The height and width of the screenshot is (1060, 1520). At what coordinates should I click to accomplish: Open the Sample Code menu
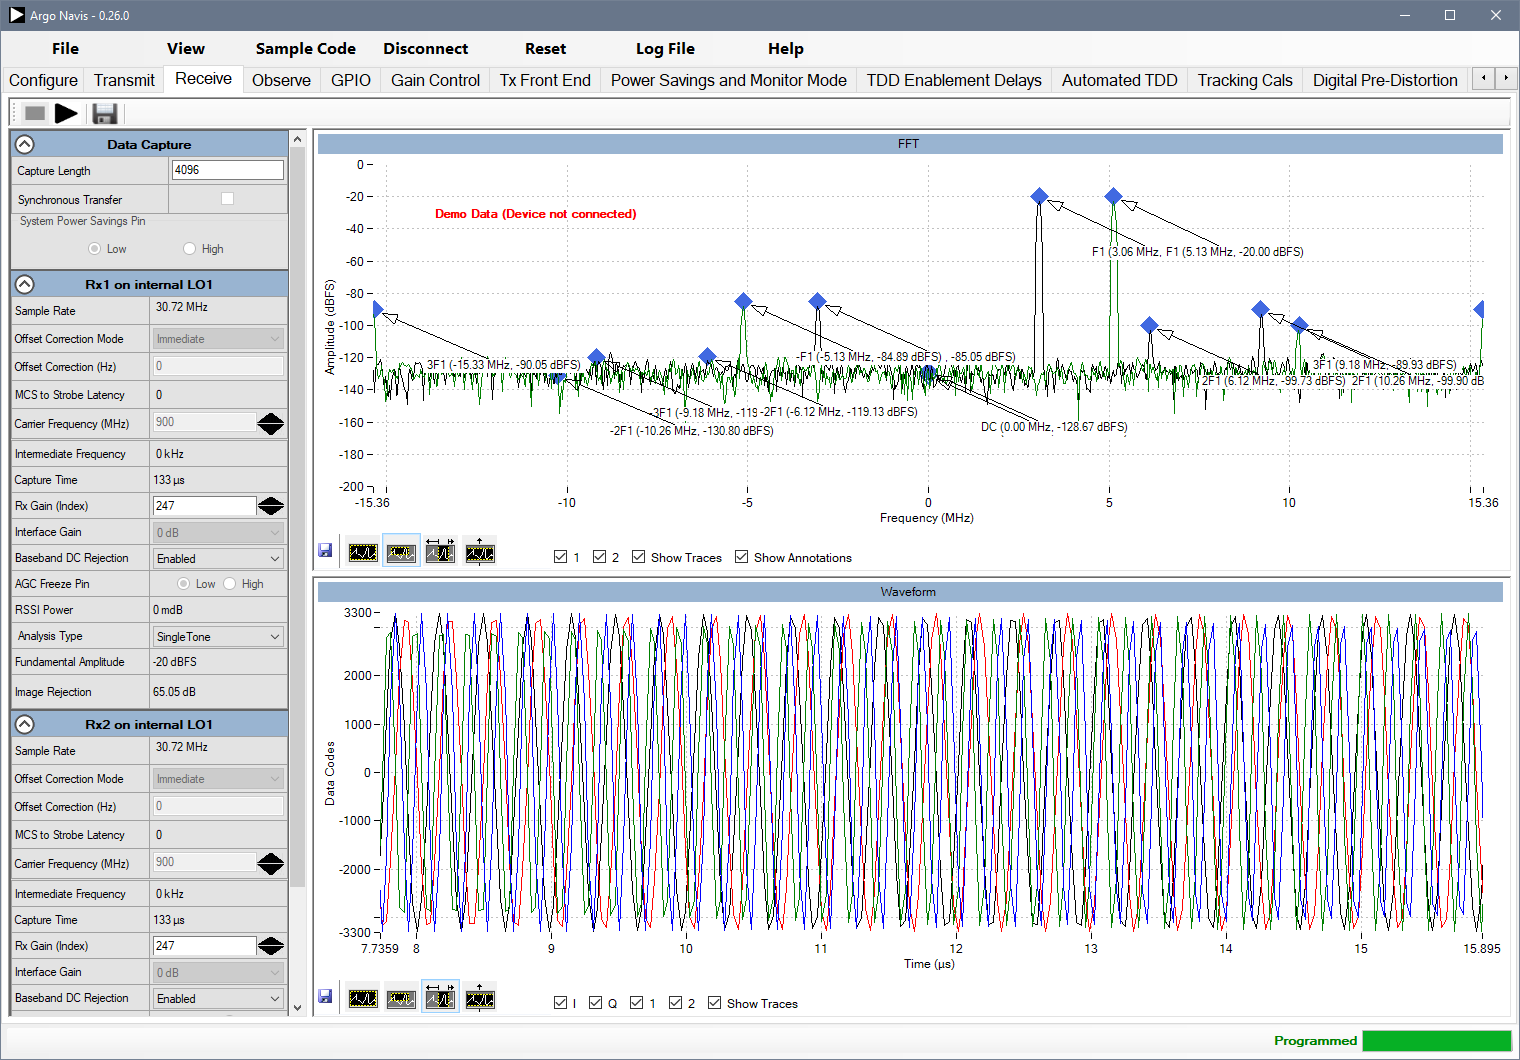point(305,49)
